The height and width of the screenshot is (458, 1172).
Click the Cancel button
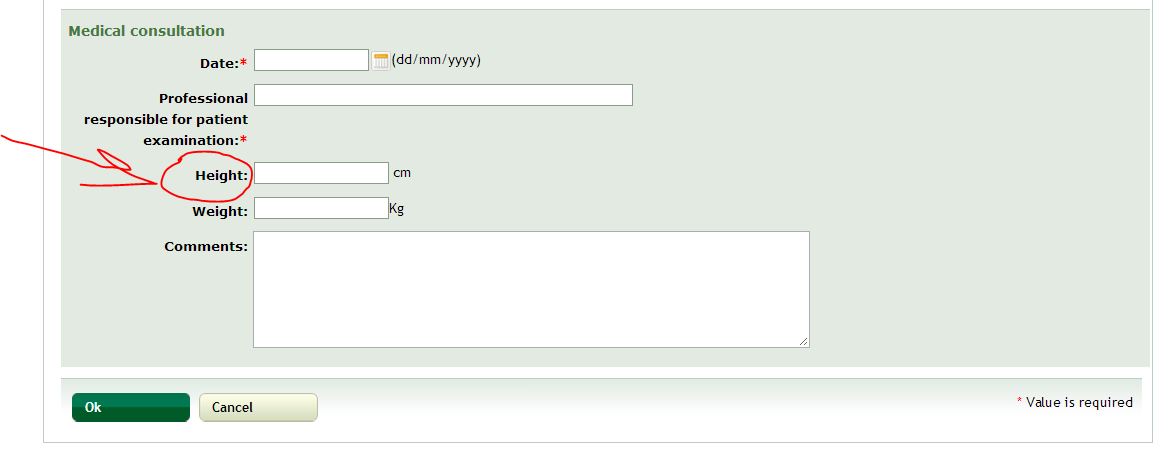coord(259,407)
